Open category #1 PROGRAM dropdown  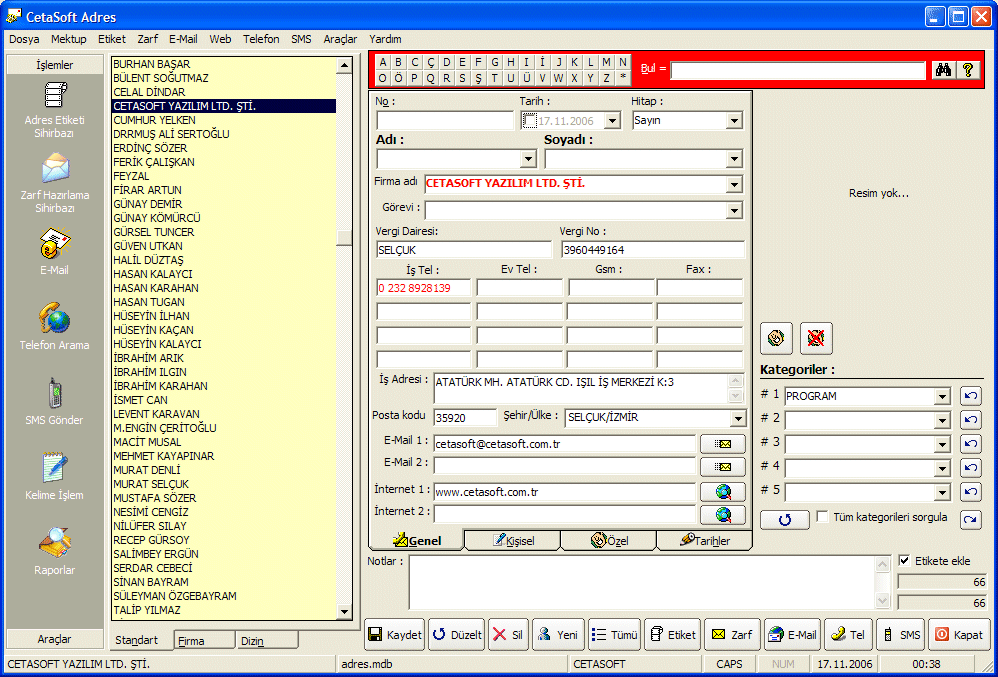[x=943, y=396]
